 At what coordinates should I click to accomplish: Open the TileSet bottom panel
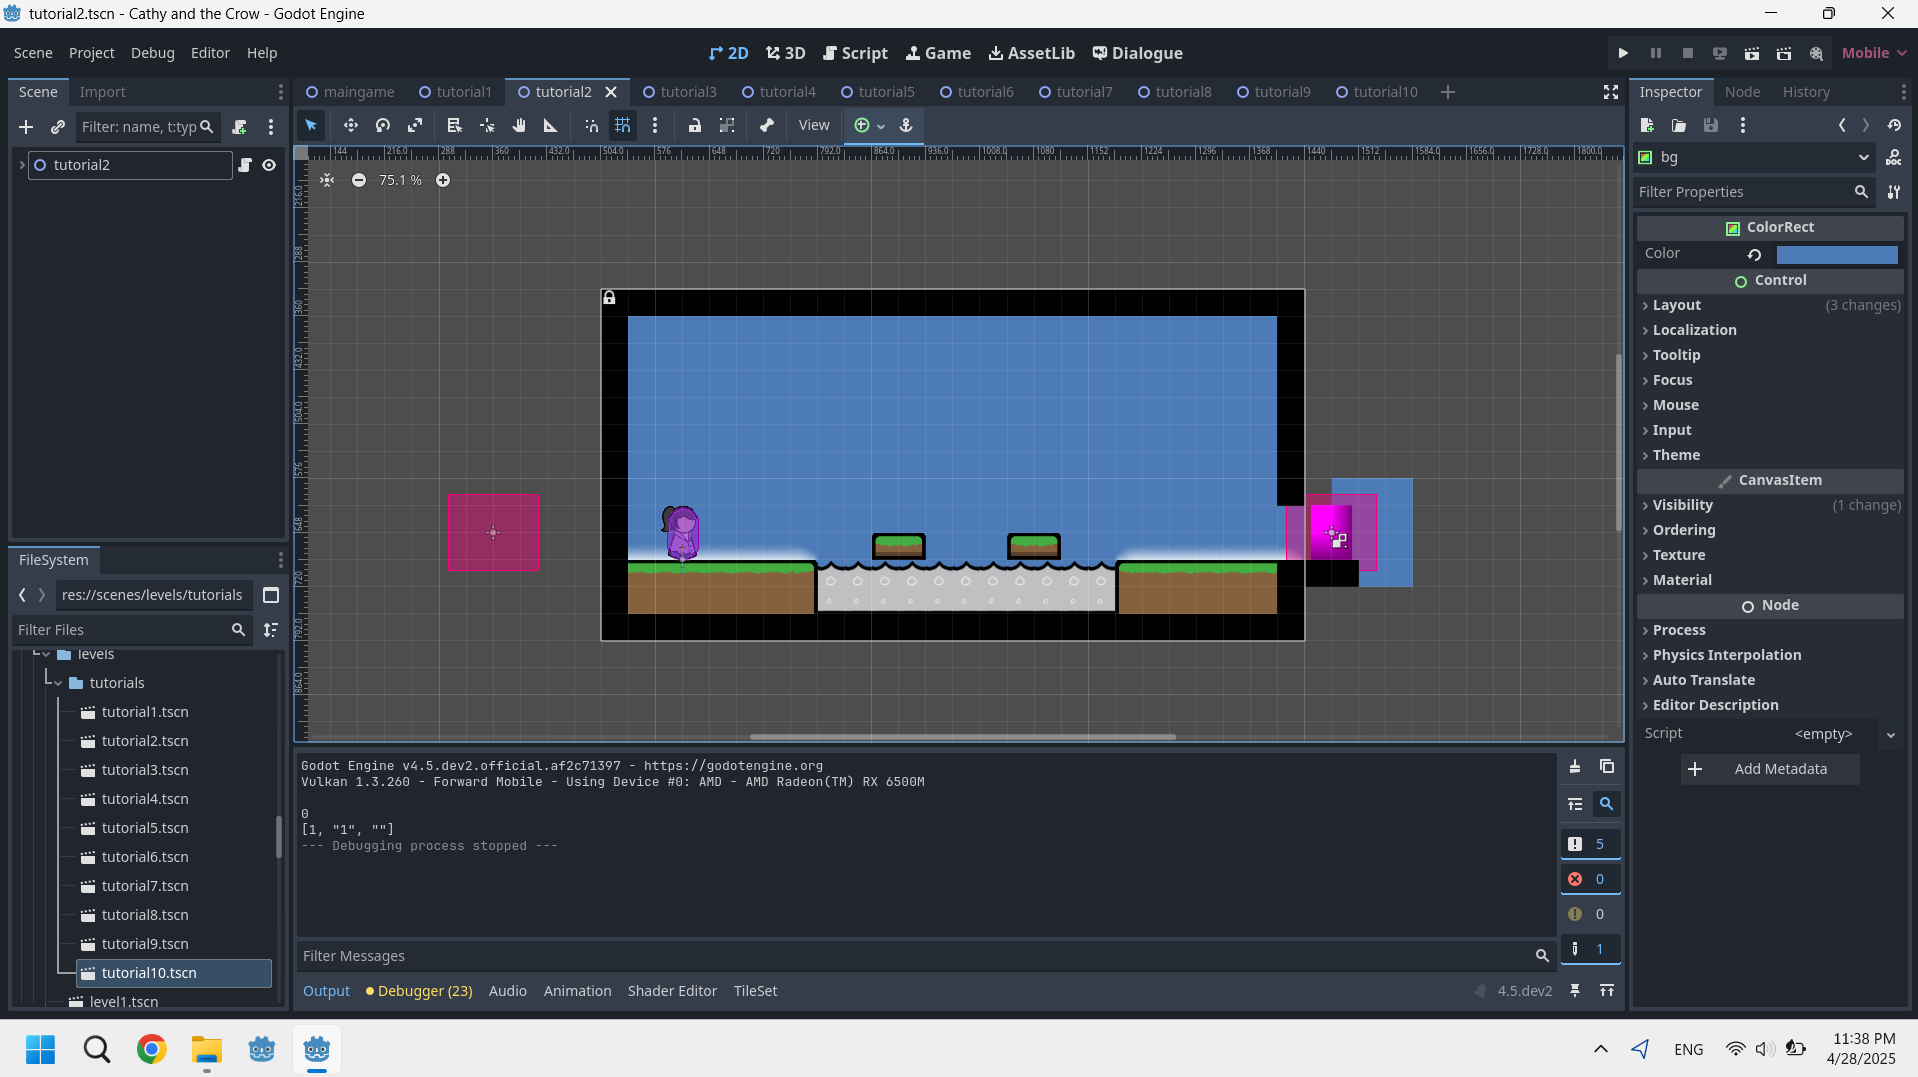(x=755, y=991)
